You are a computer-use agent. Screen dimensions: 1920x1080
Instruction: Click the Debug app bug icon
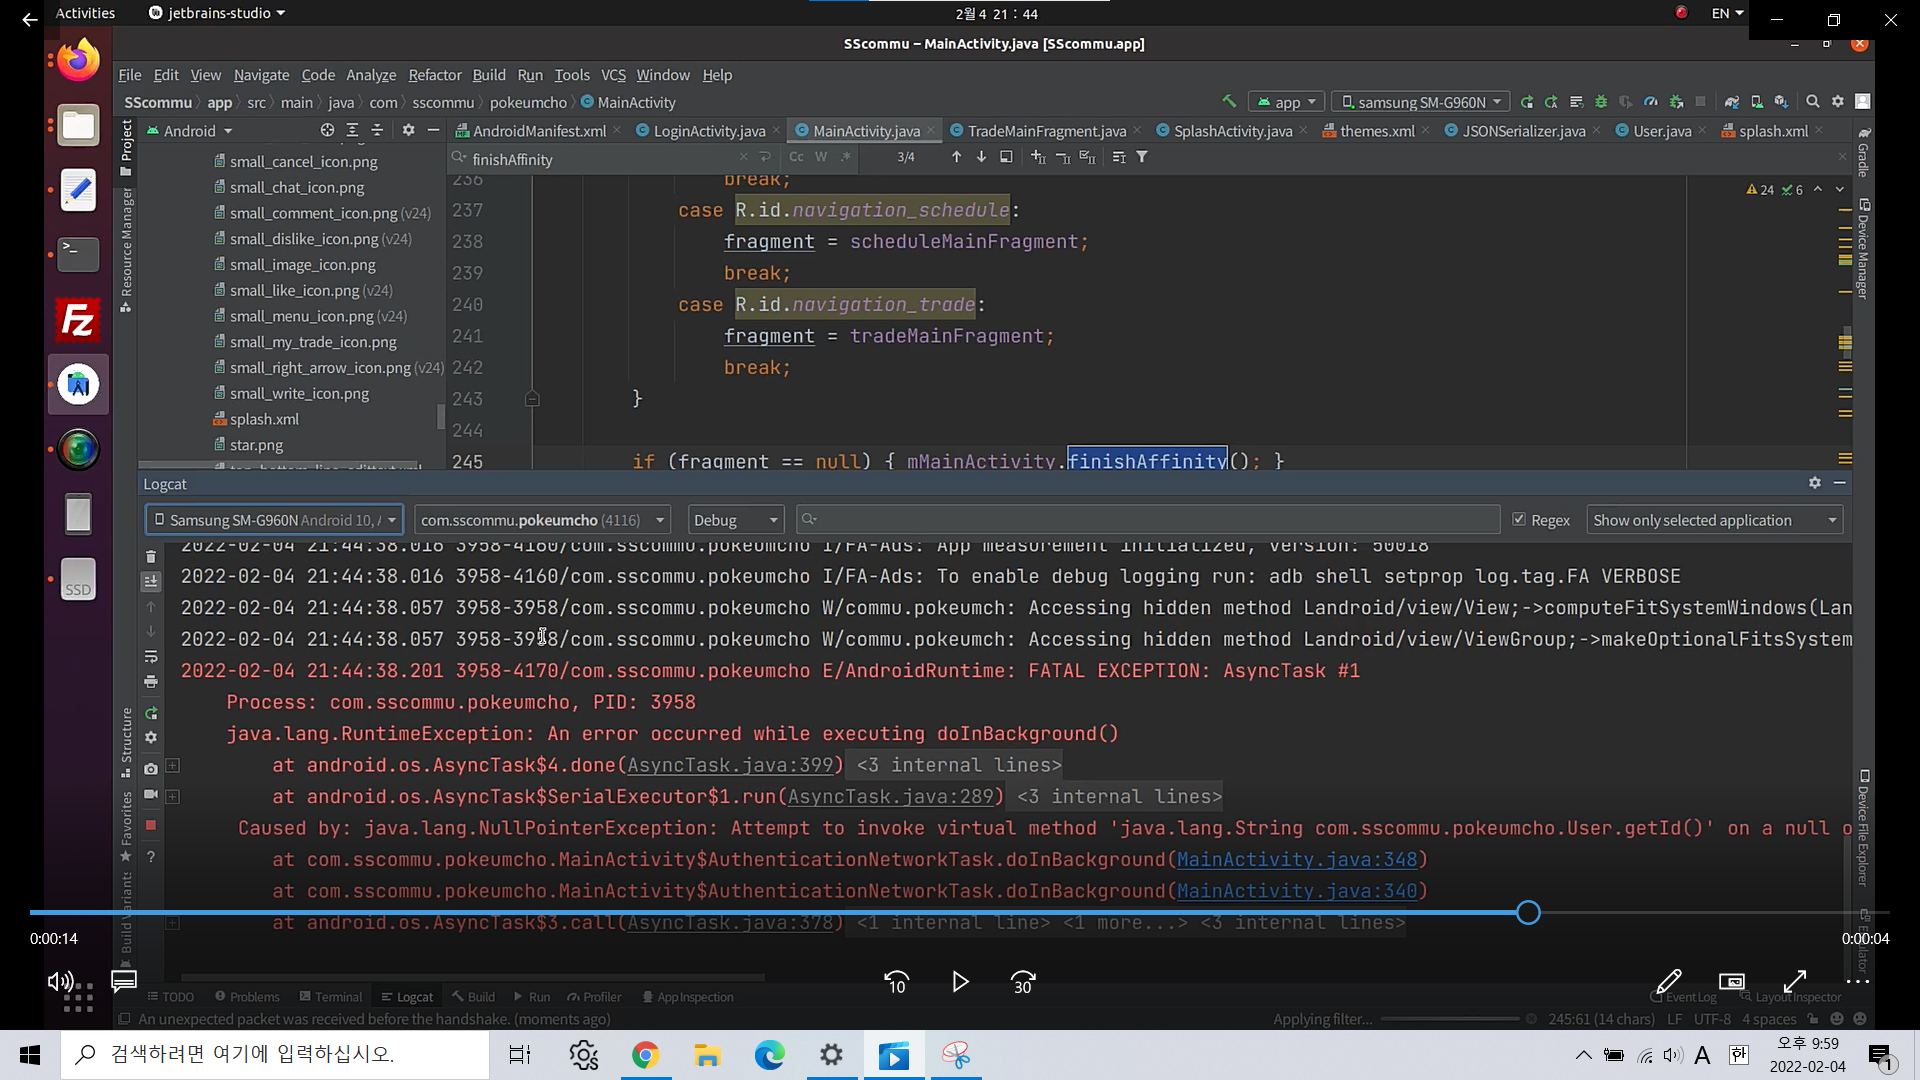[x=1601, y=102]
